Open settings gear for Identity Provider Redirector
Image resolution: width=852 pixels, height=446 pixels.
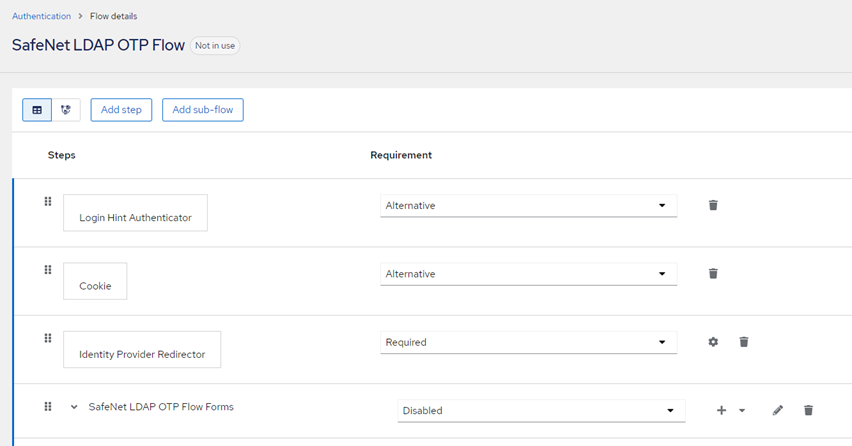pos(713,342)
